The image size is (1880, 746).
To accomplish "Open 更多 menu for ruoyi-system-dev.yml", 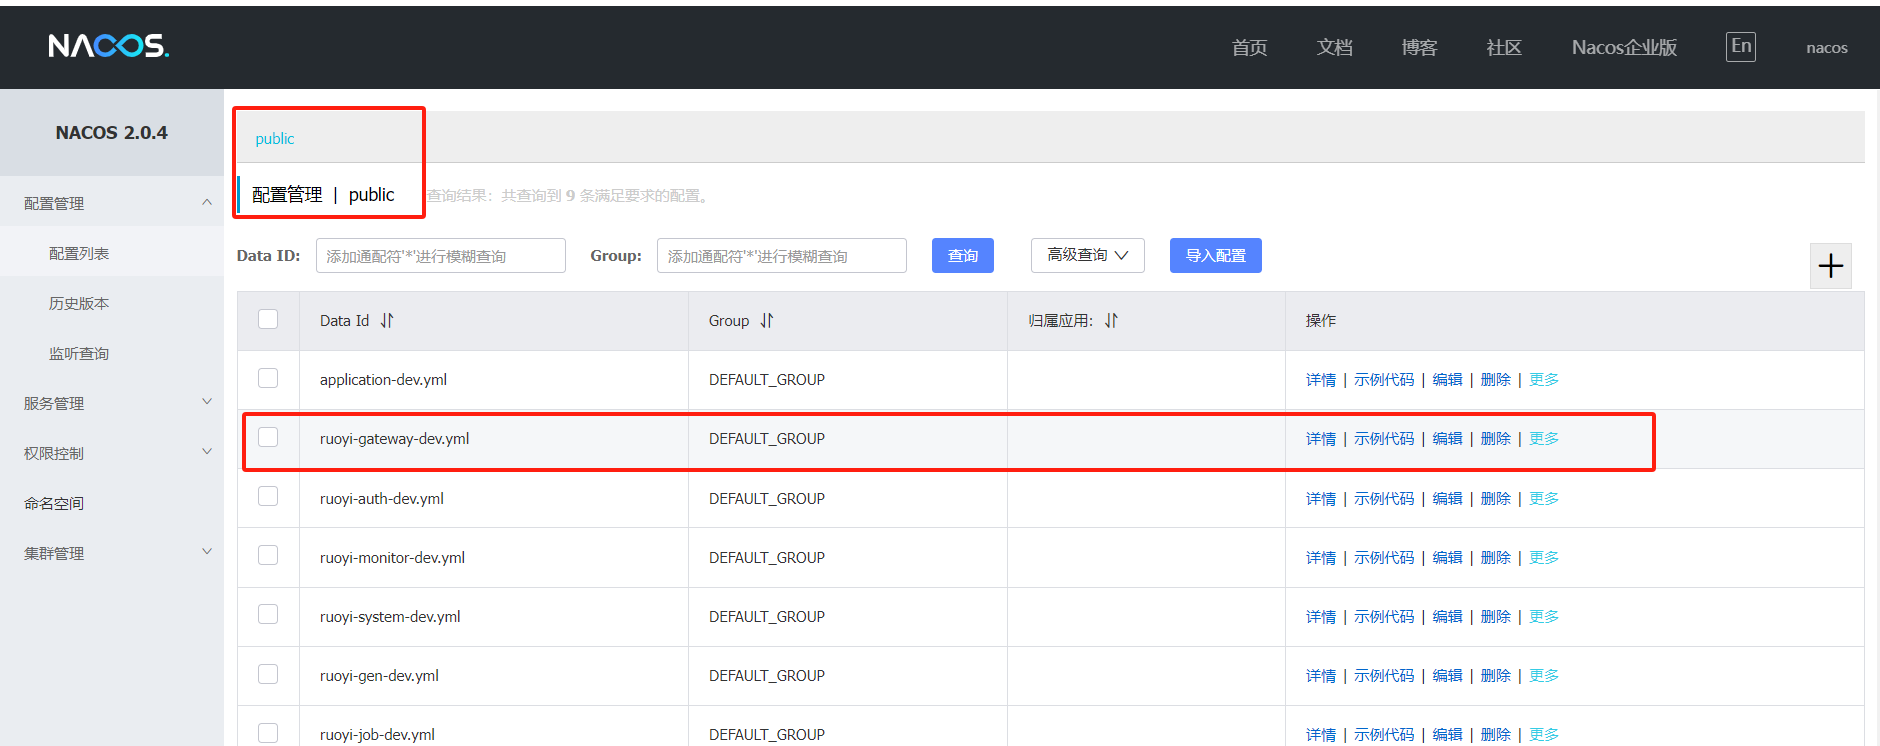I will tap(1544, 617).
